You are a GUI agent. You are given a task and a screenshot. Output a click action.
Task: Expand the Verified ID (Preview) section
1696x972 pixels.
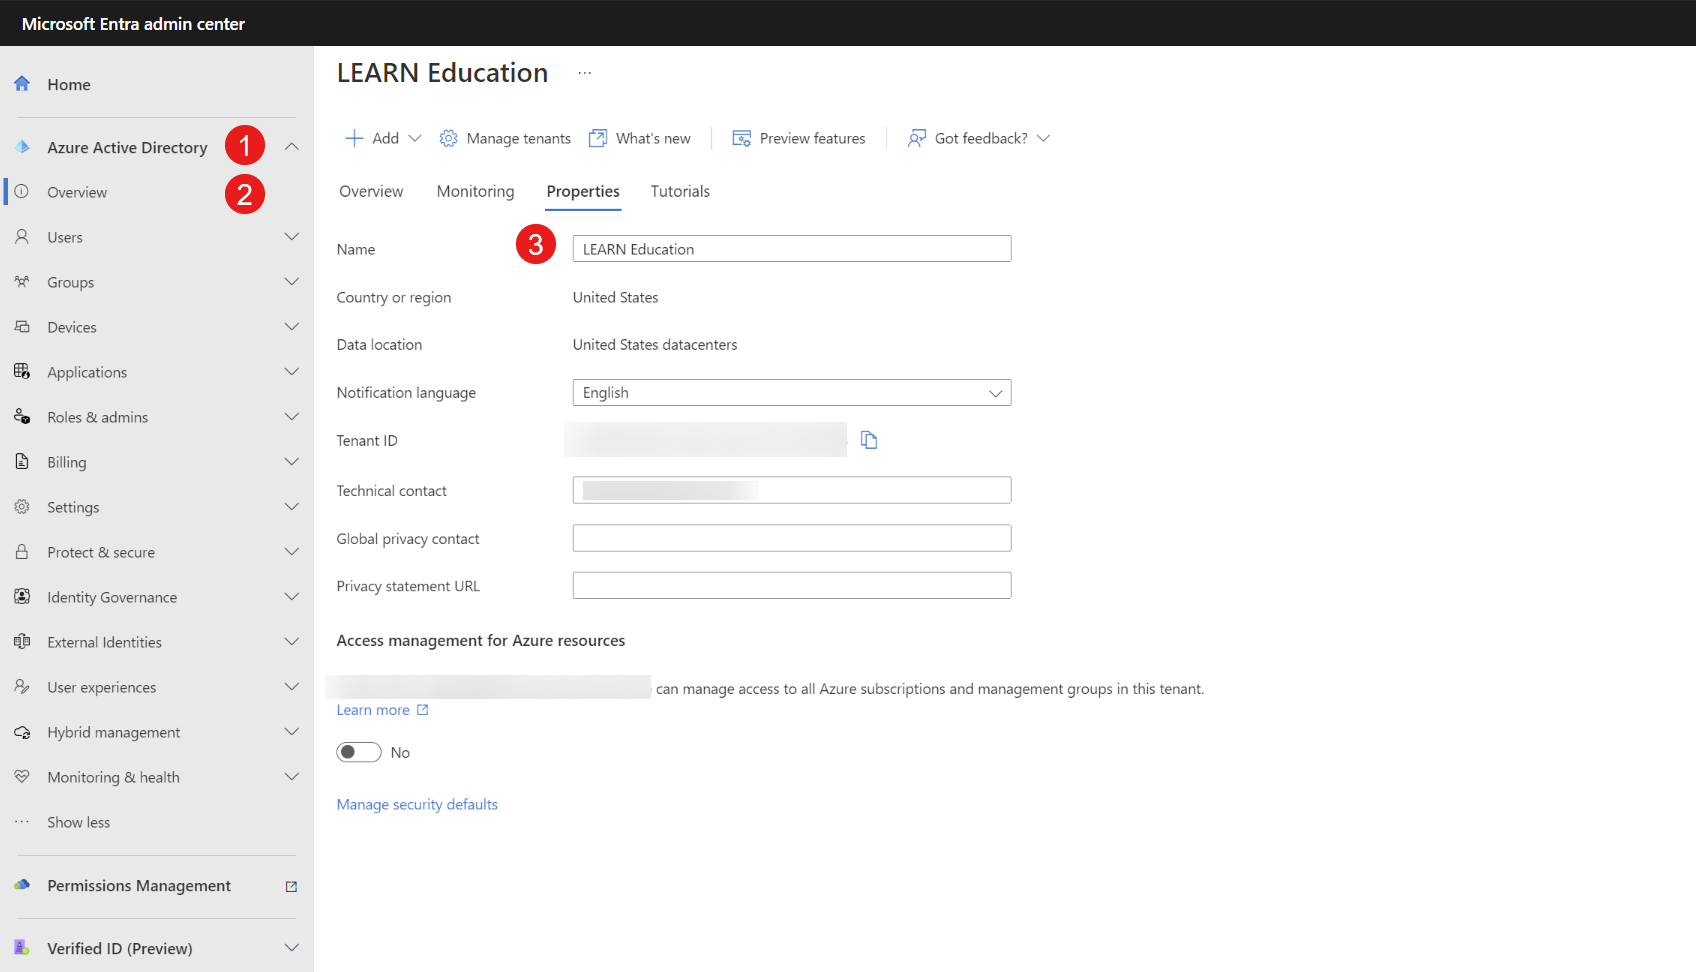(291, 948)
